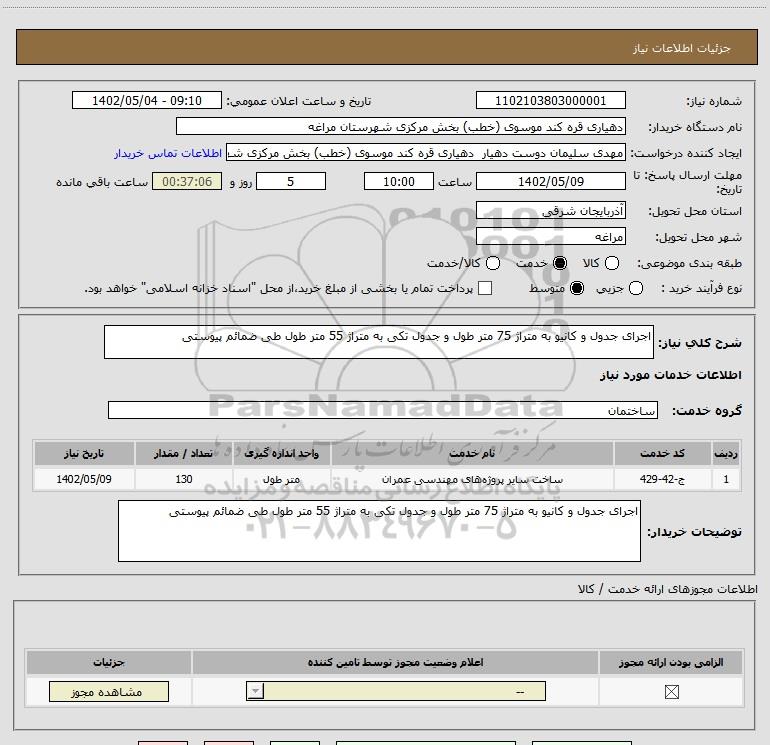Click the مشاهده مجوز button
The image size is (770, 745).
click(x=109, y=691)
